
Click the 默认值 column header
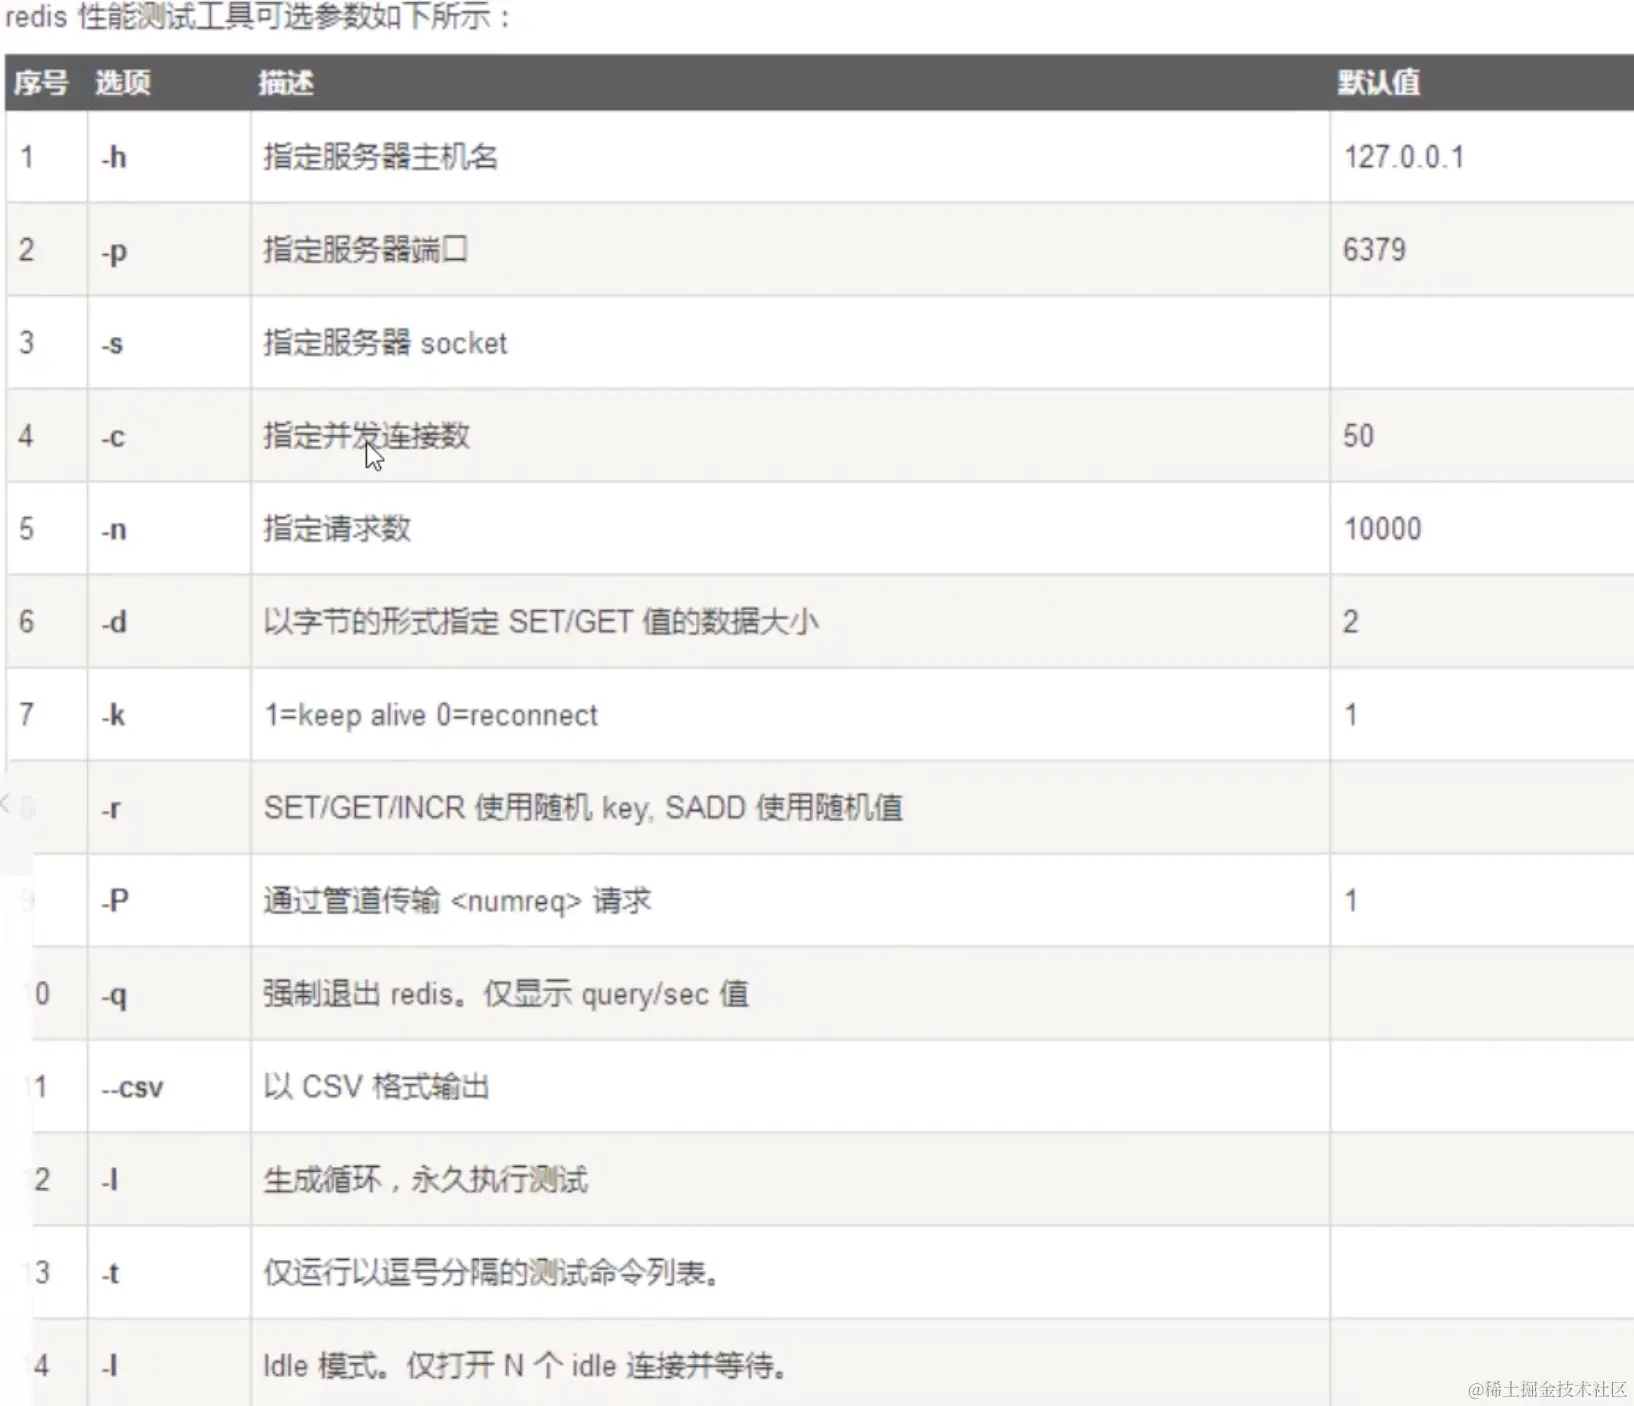[x=1379, y=82]
